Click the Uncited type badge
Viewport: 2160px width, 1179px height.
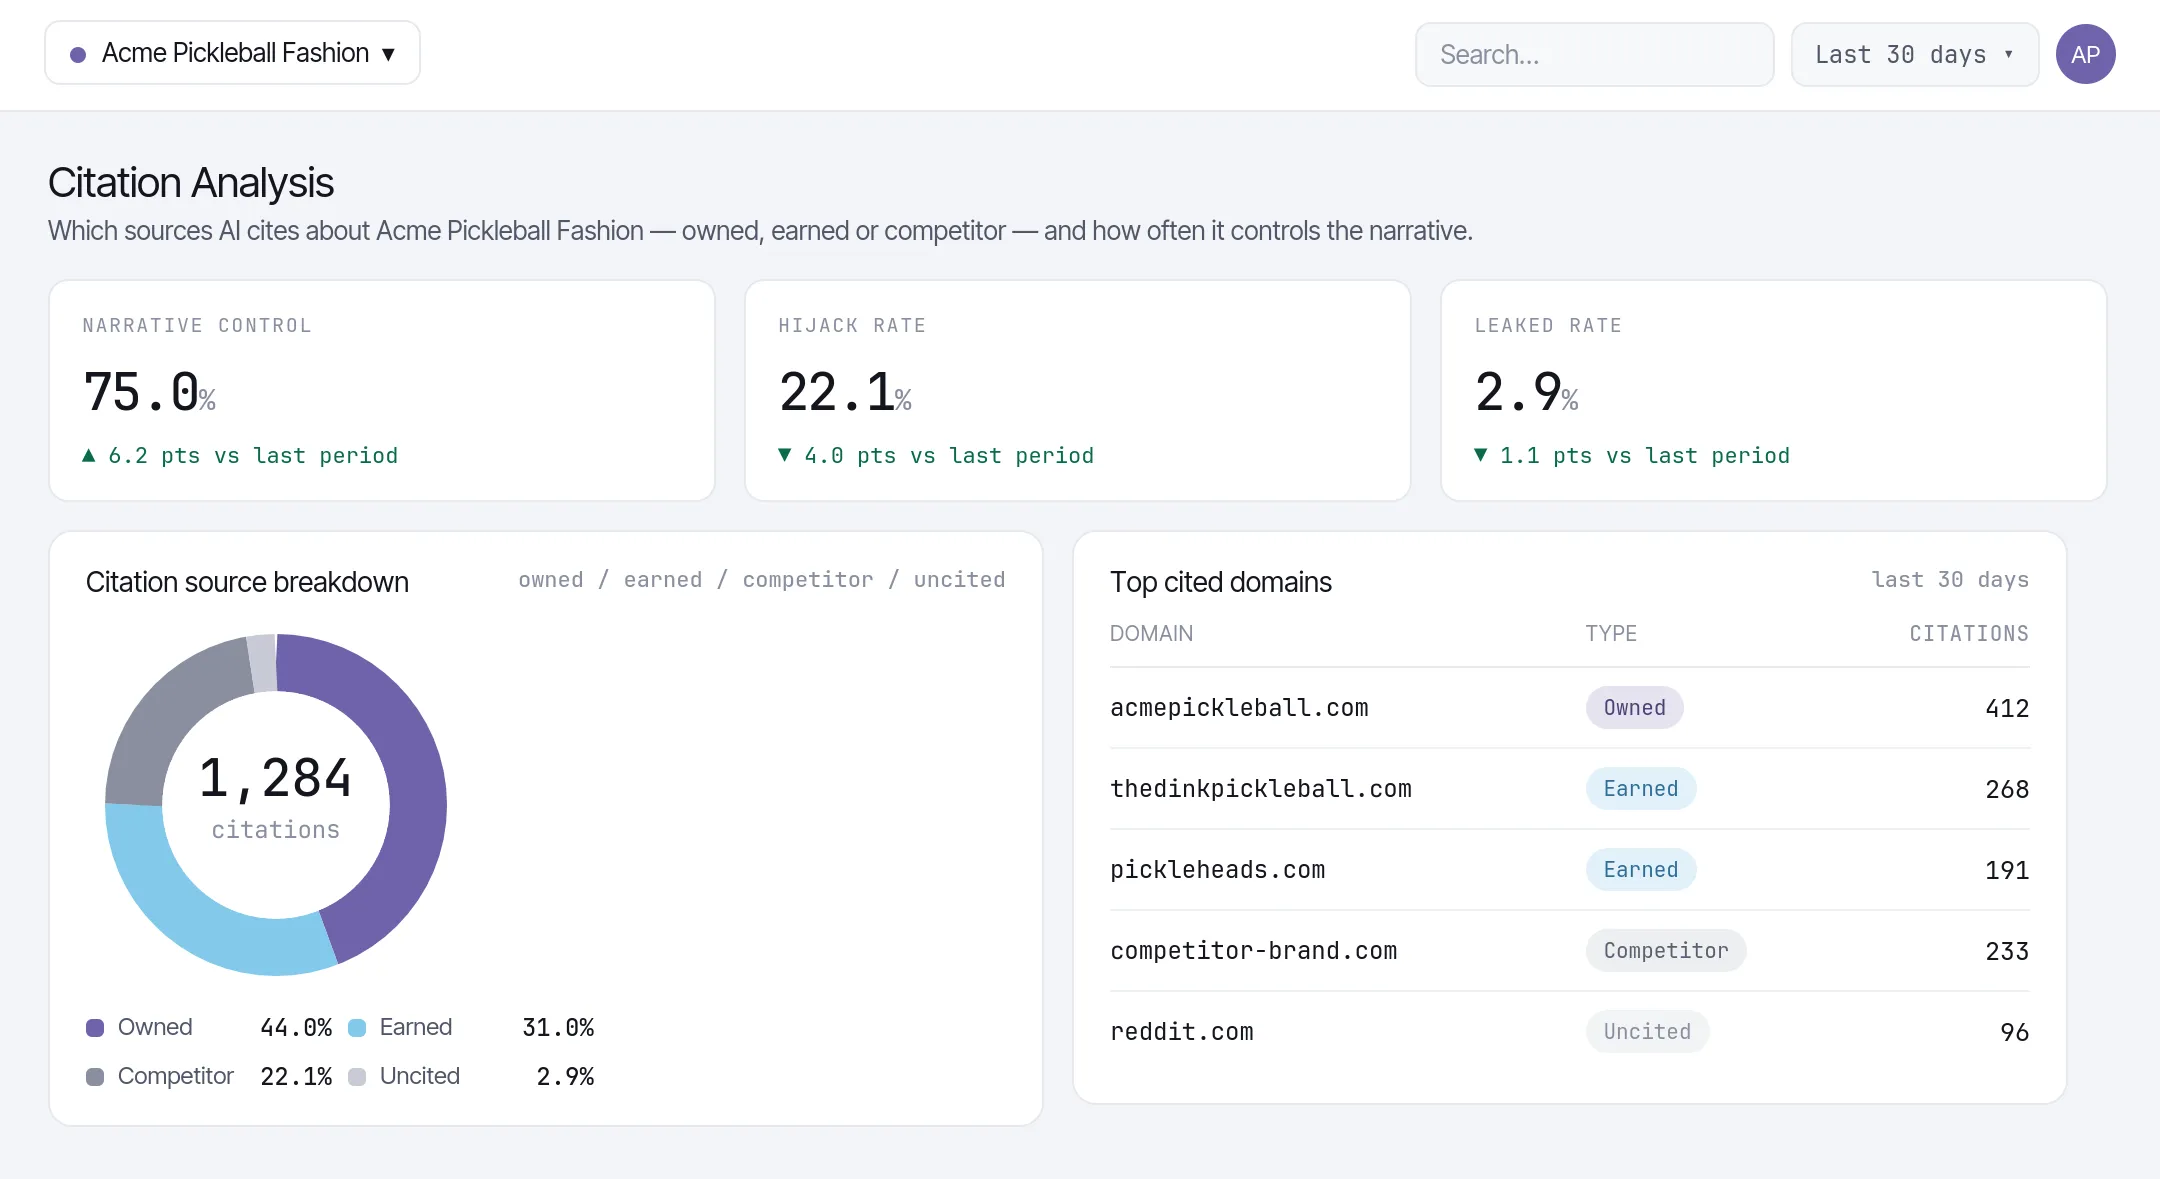(1647, 1032)
